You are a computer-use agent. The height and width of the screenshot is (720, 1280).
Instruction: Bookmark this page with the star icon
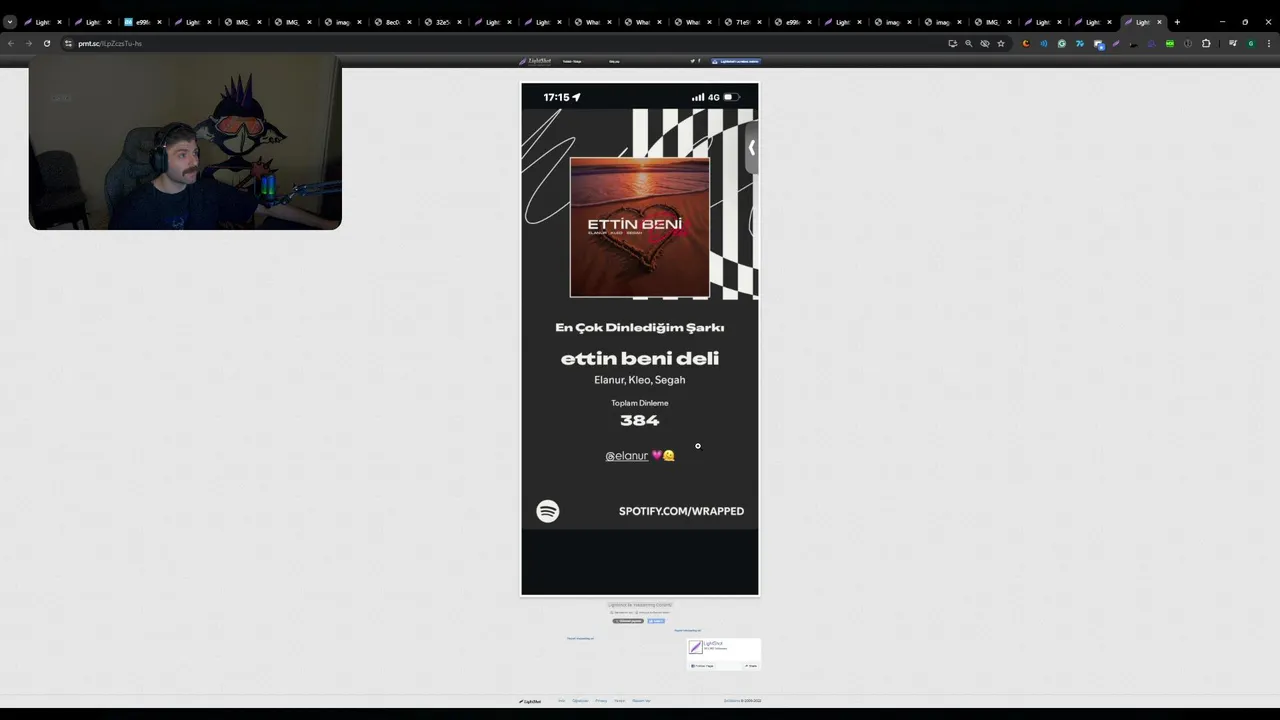tap(1001, 43)
